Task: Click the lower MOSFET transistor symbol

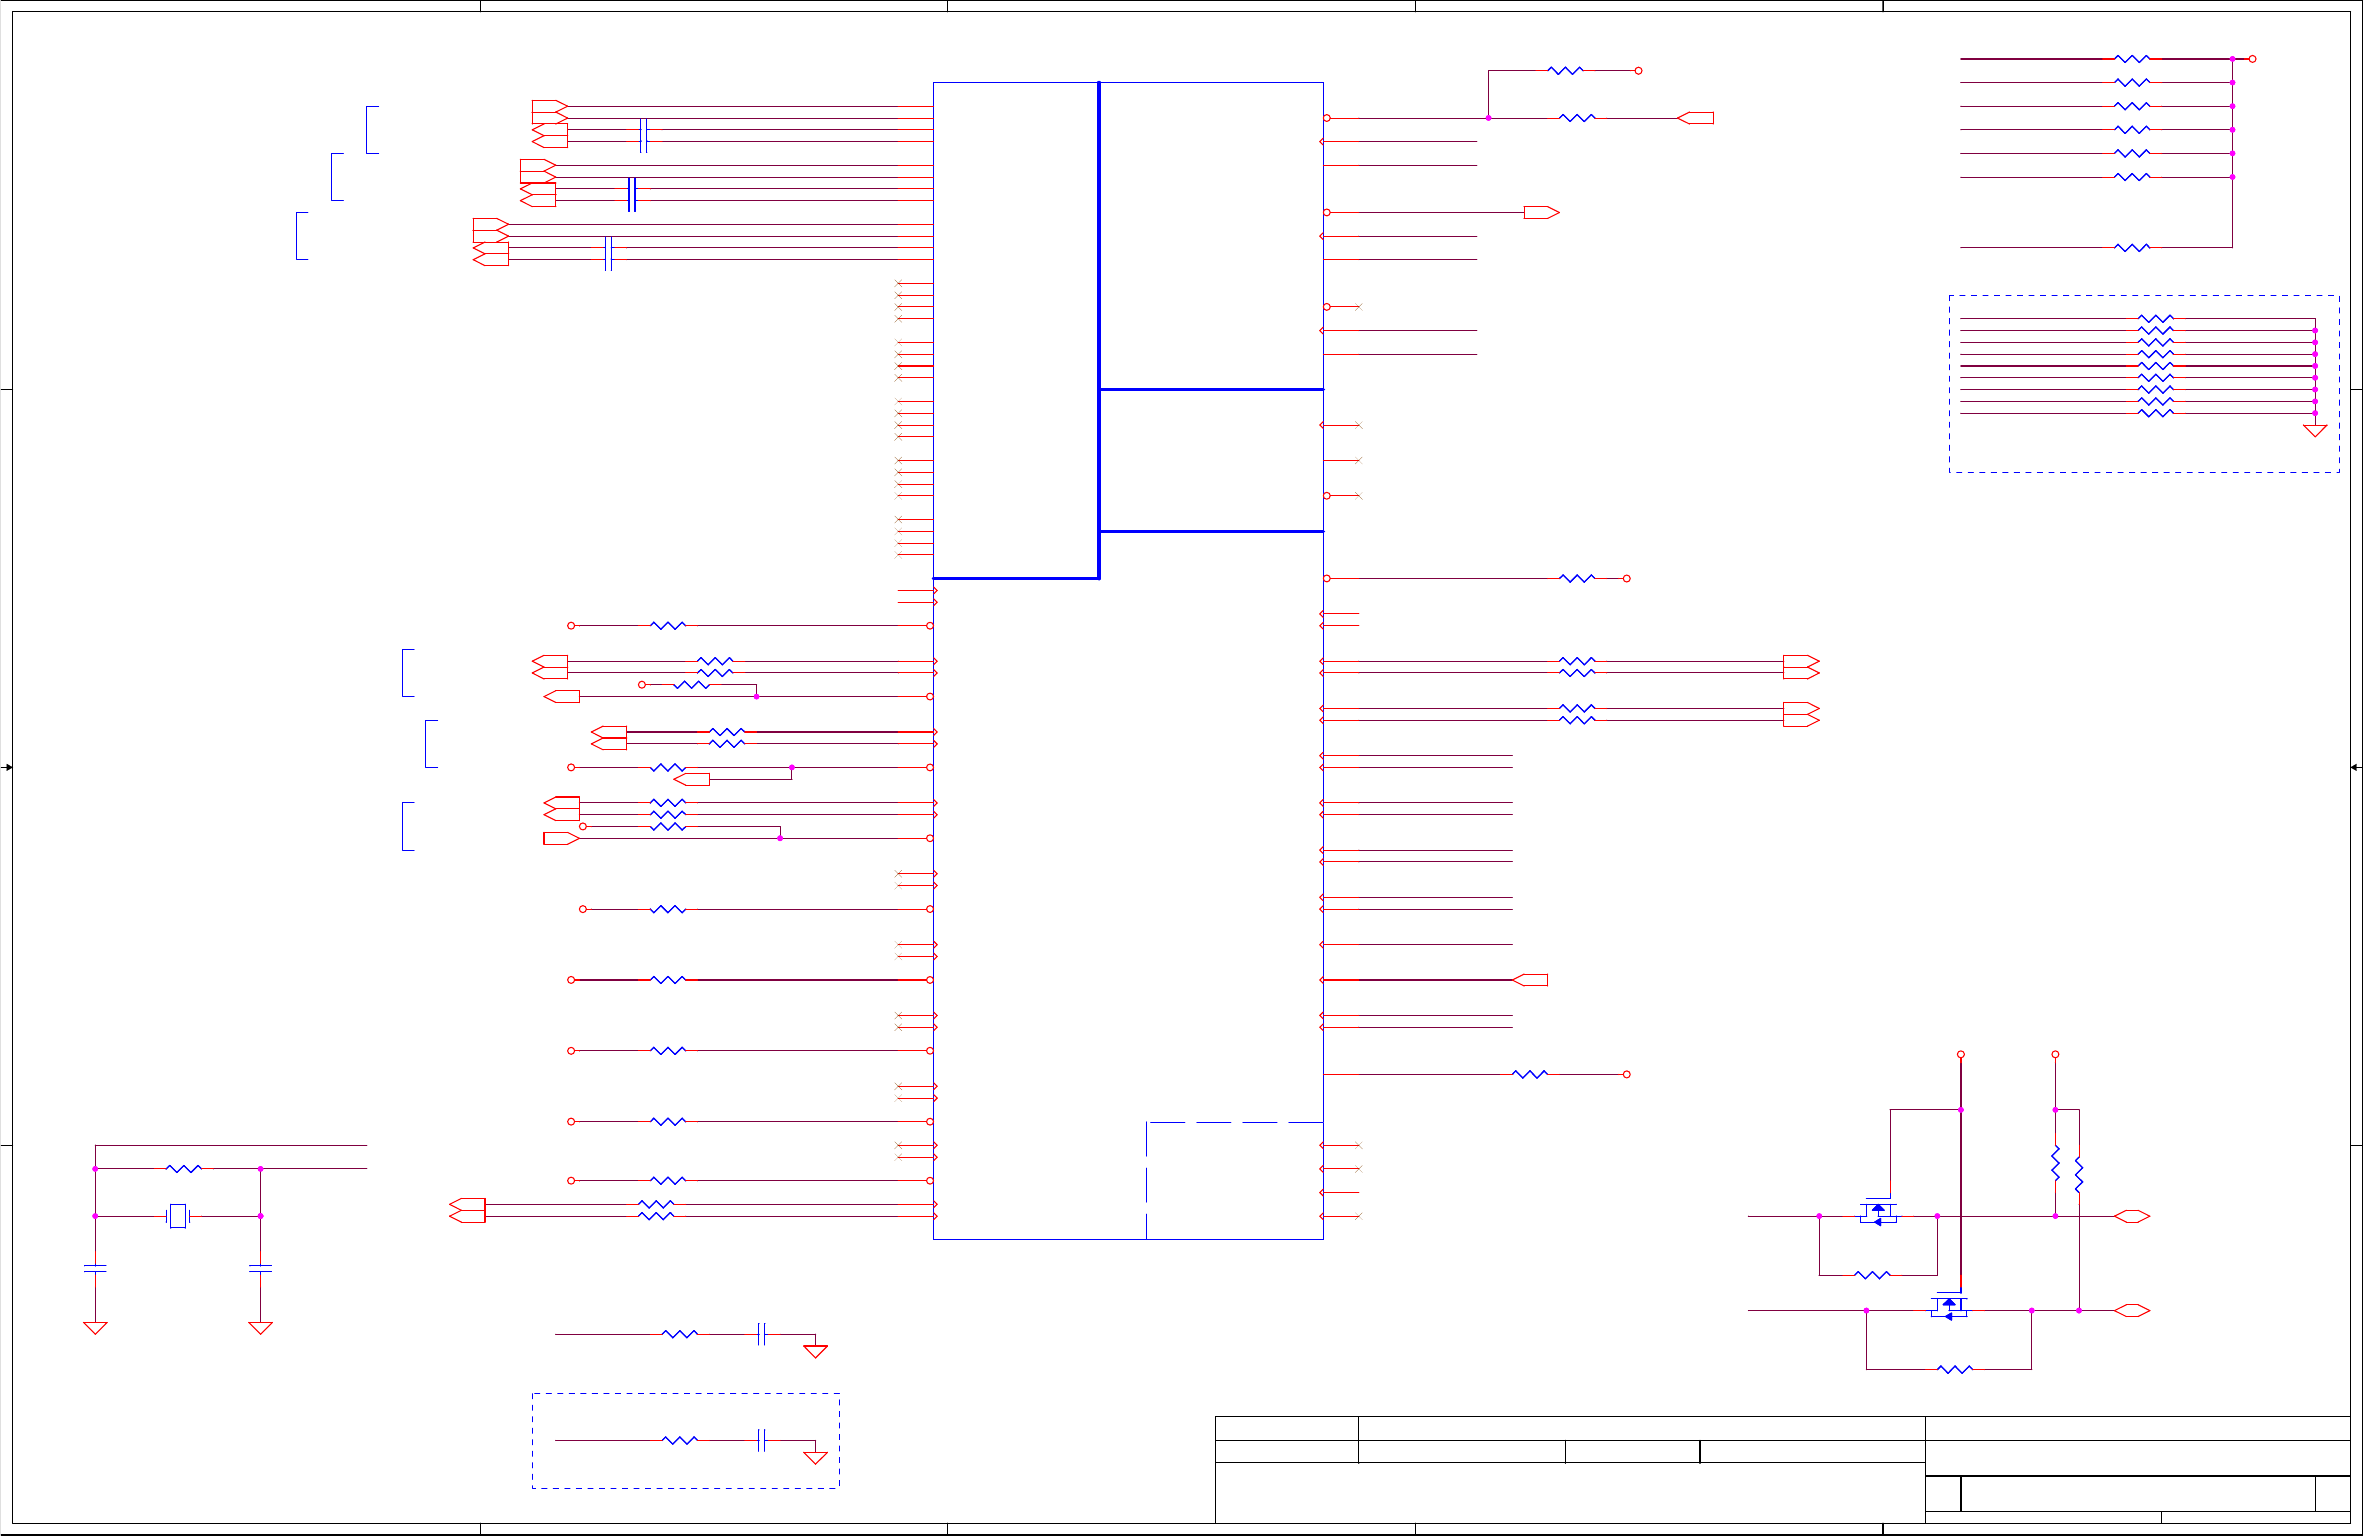Action: point(1948,1307)
